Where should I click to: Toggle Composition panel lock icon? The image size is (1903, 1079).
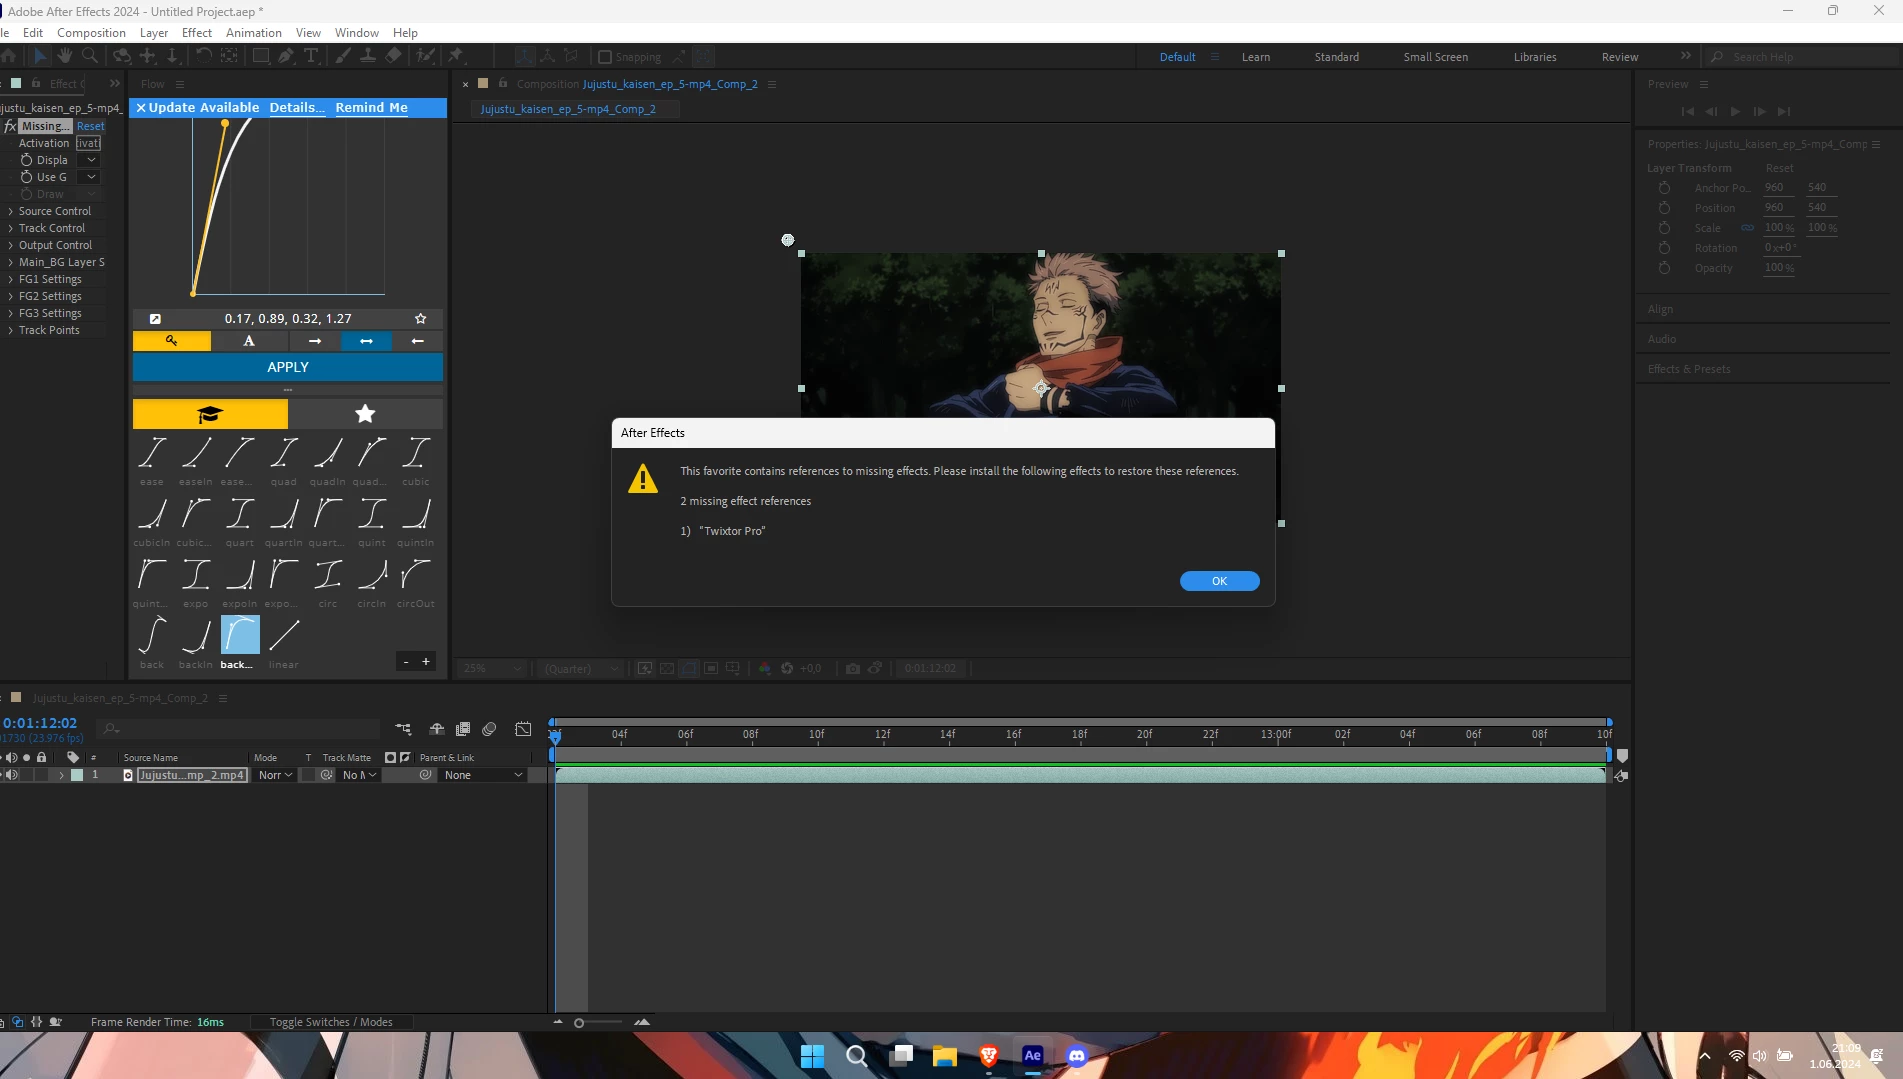(503, 84)
